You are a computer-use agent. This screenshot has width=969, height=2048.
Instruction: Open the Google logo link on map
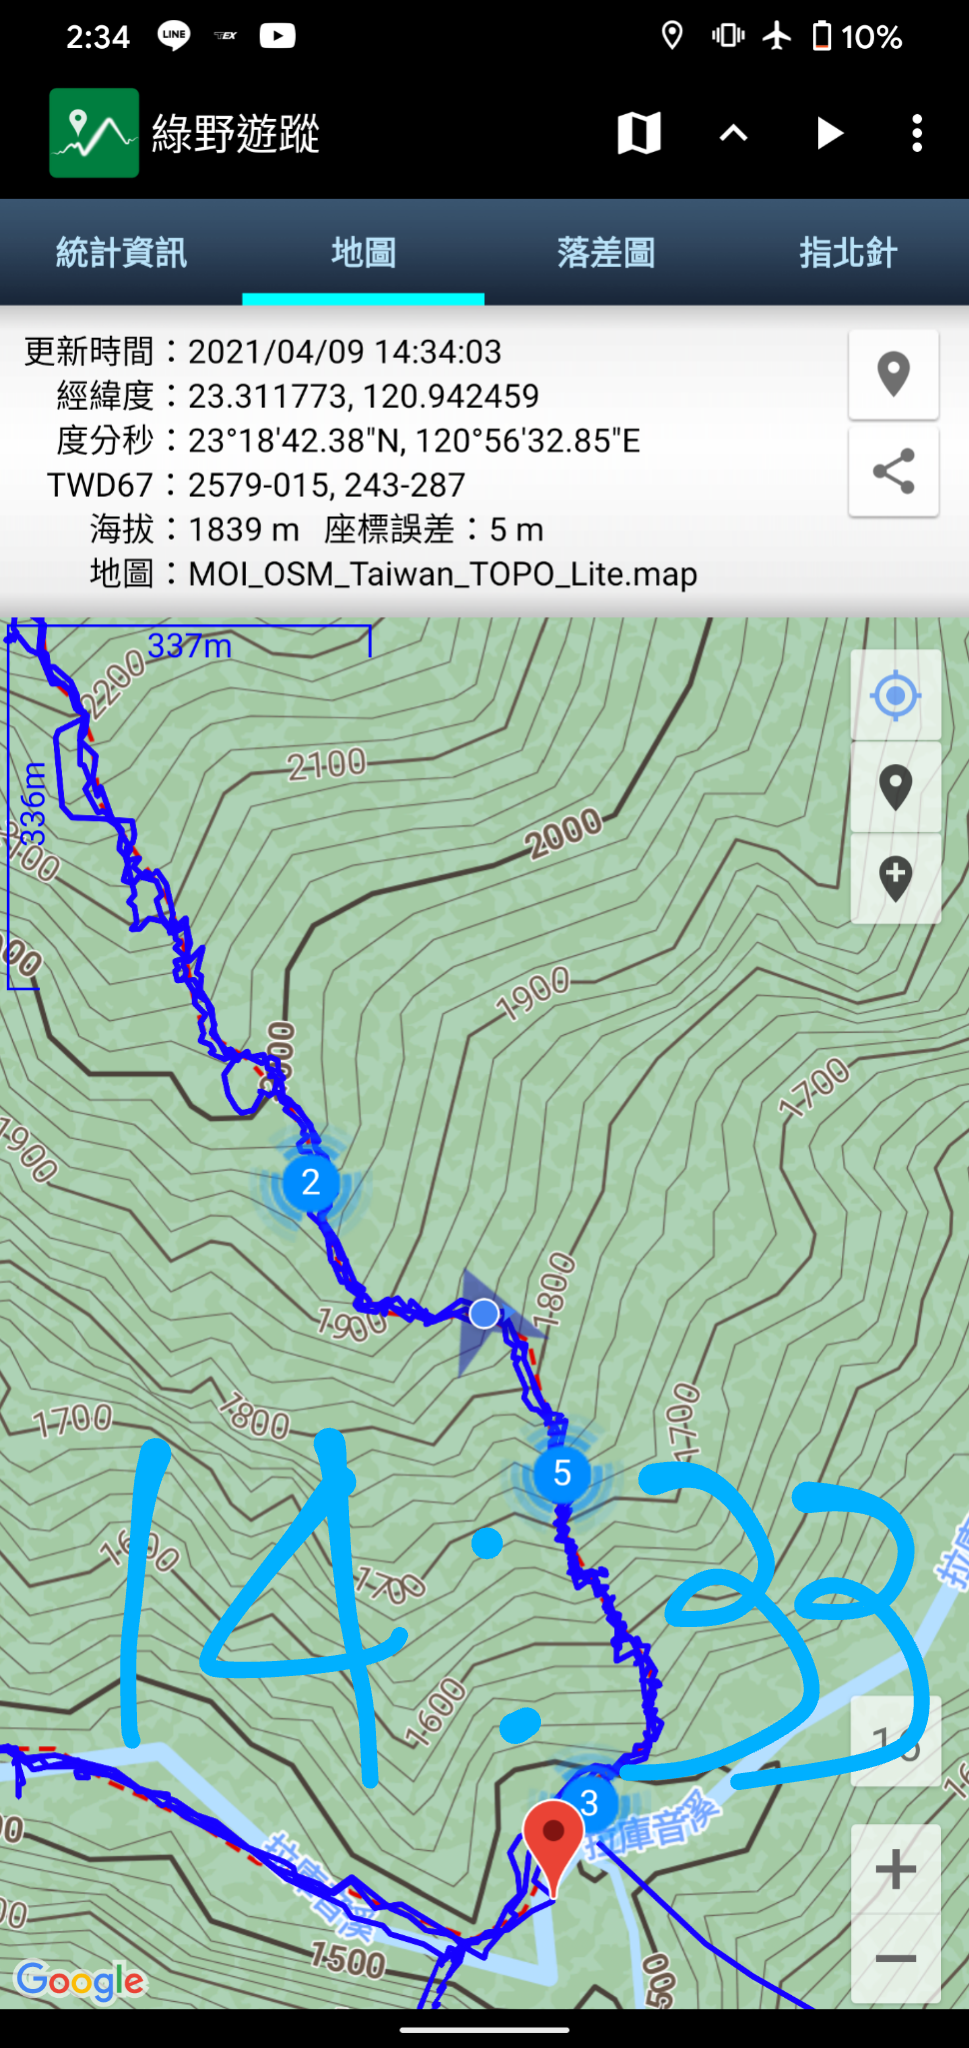(81, 1981)
